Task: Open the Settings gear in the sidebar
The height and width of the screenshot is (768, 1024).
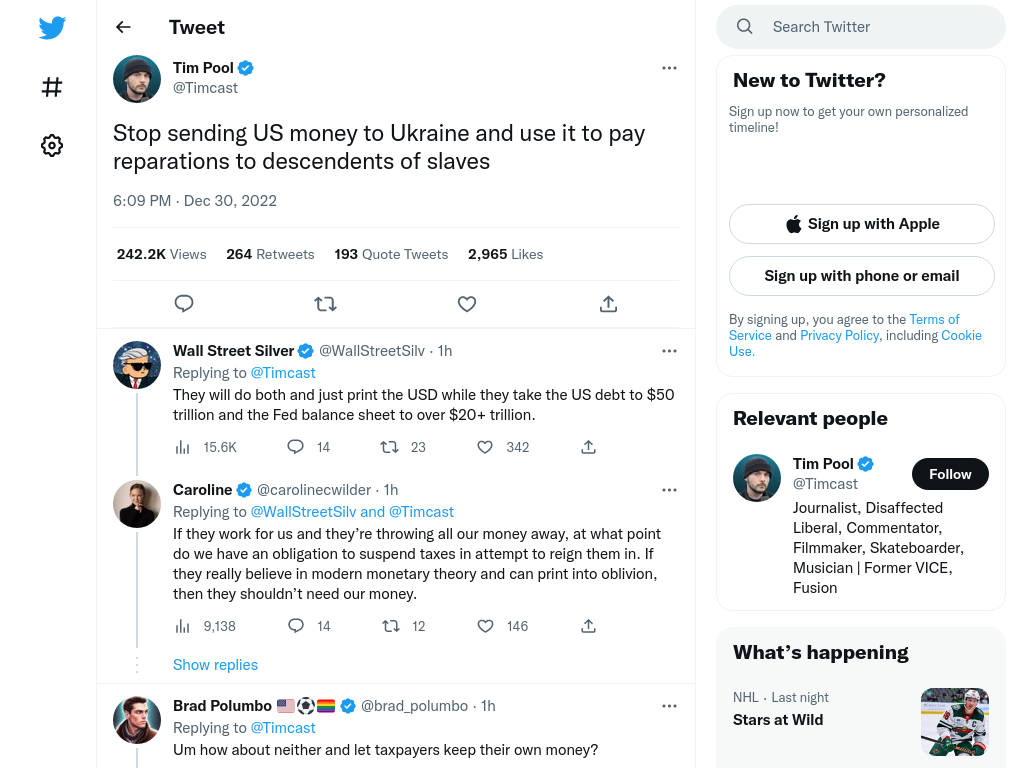Action: (x=52, y=145)
